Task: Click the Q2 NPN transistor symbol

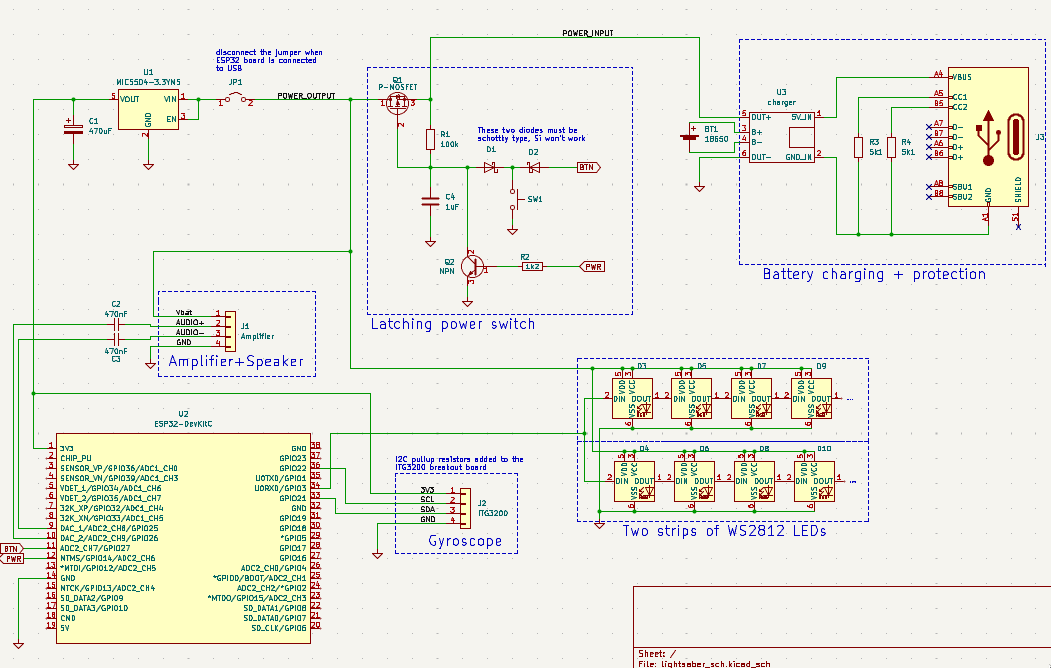Action: pyautogui.click(x=471, y=266)
